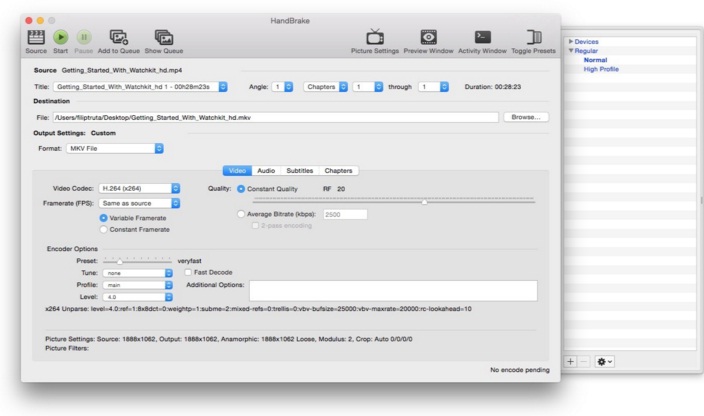Screen dimensions: 704x416
Task: Expand the Devices preset group
Action: [x=571, y=41]
